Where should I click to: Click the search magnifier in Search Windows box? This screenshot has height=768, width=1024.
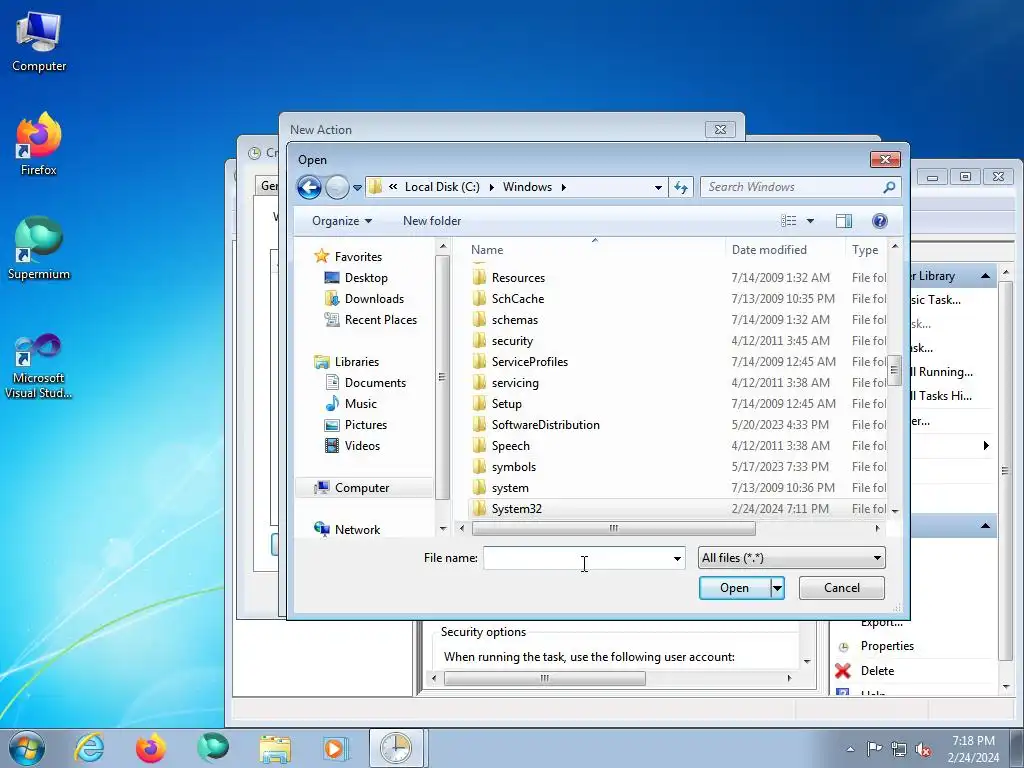click(x=889, y=187)
